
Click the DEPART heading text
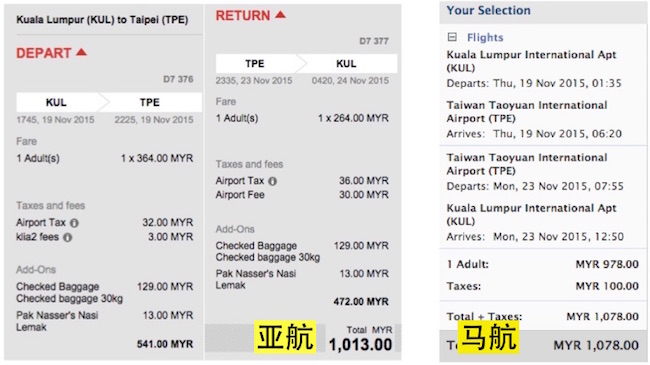coord(44,53)
